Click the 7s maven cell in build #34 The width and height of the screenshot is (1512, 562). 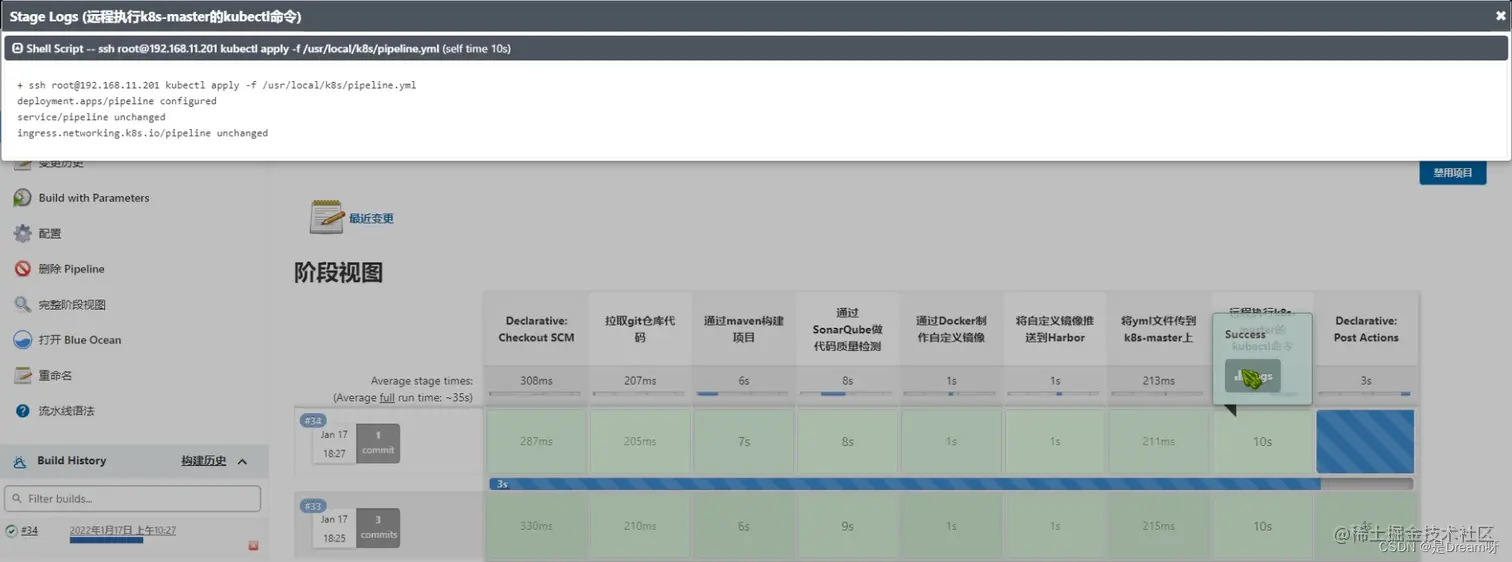(744, 441)
